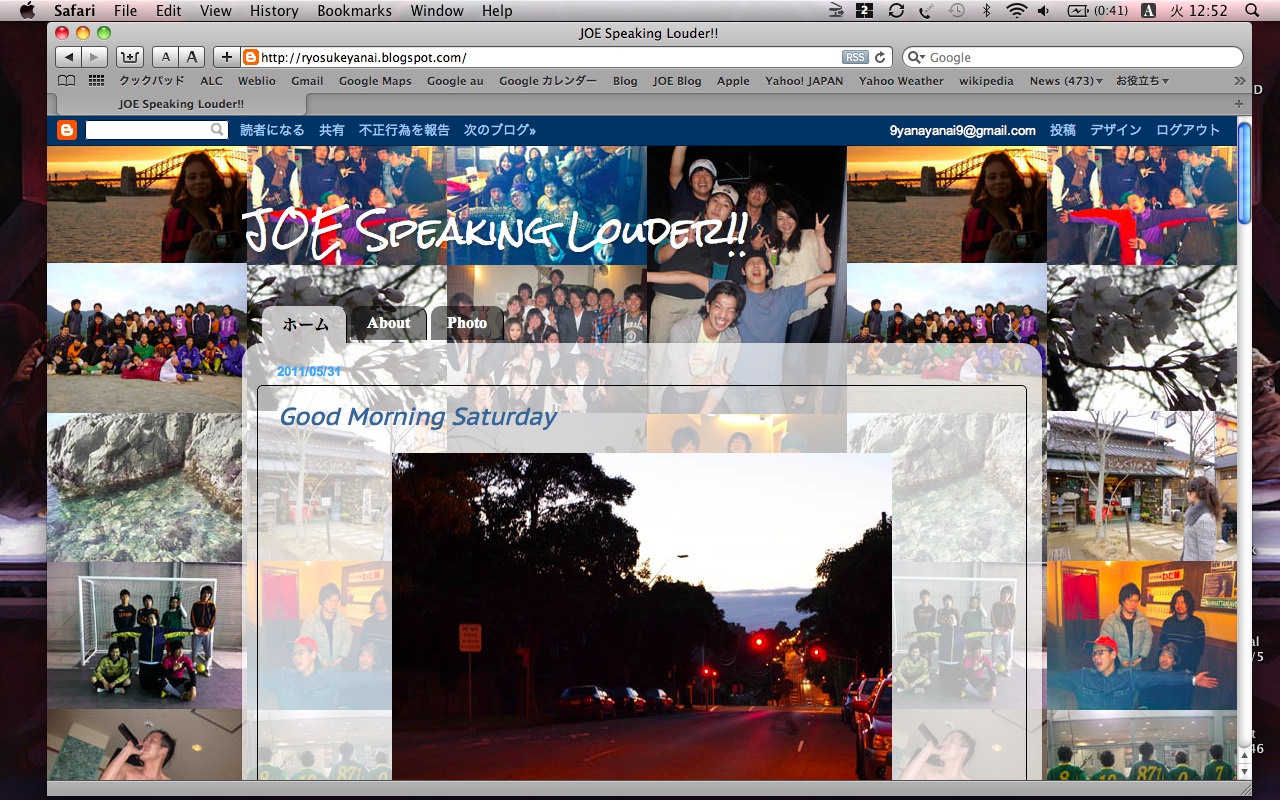
Task: Open the お役立ち bookmark folder dropdown
Action: (1142, 81)
